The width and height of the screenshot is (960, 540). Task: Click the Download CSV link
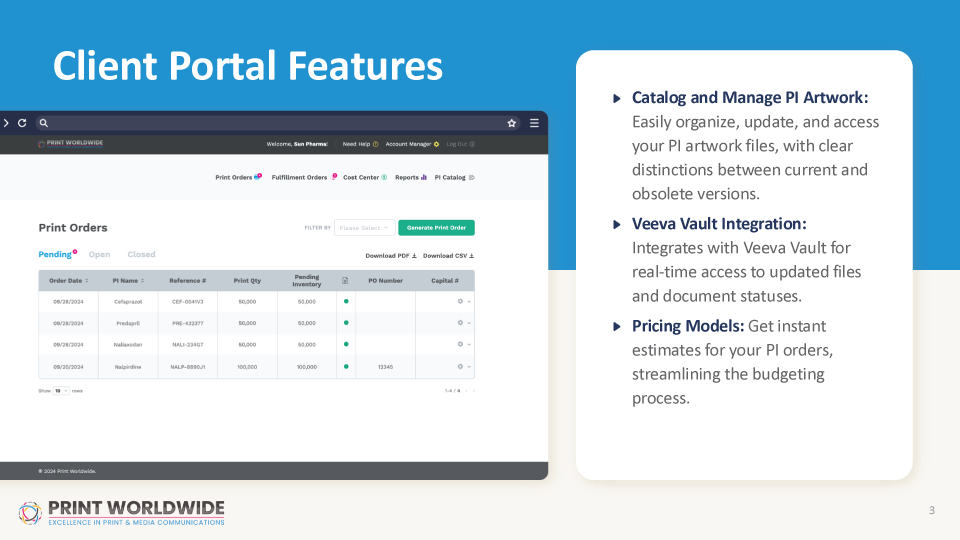tap(448, 256)
